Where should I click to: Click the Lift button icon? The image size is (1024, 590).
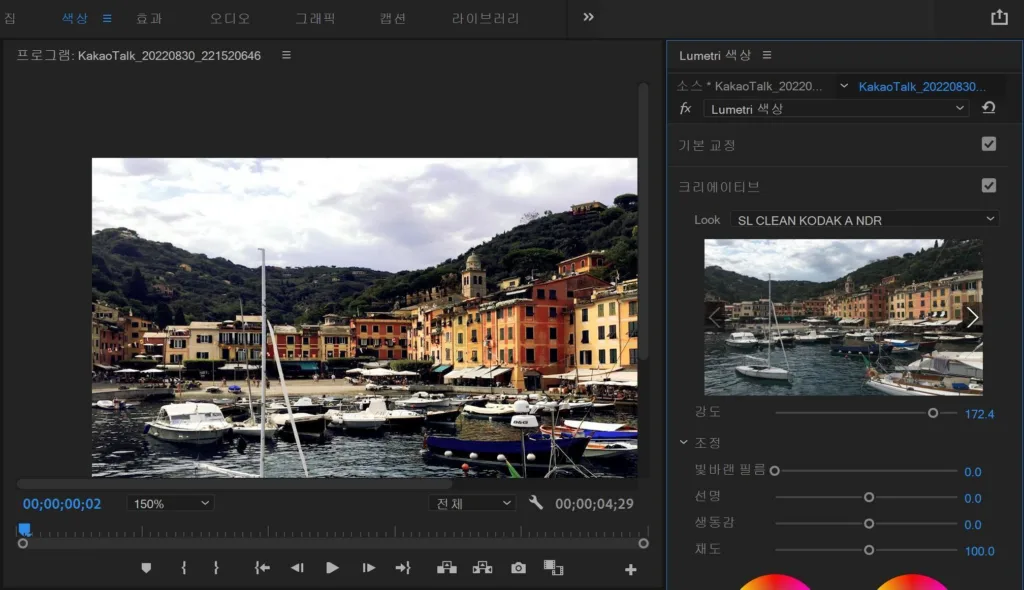point(447,568)
